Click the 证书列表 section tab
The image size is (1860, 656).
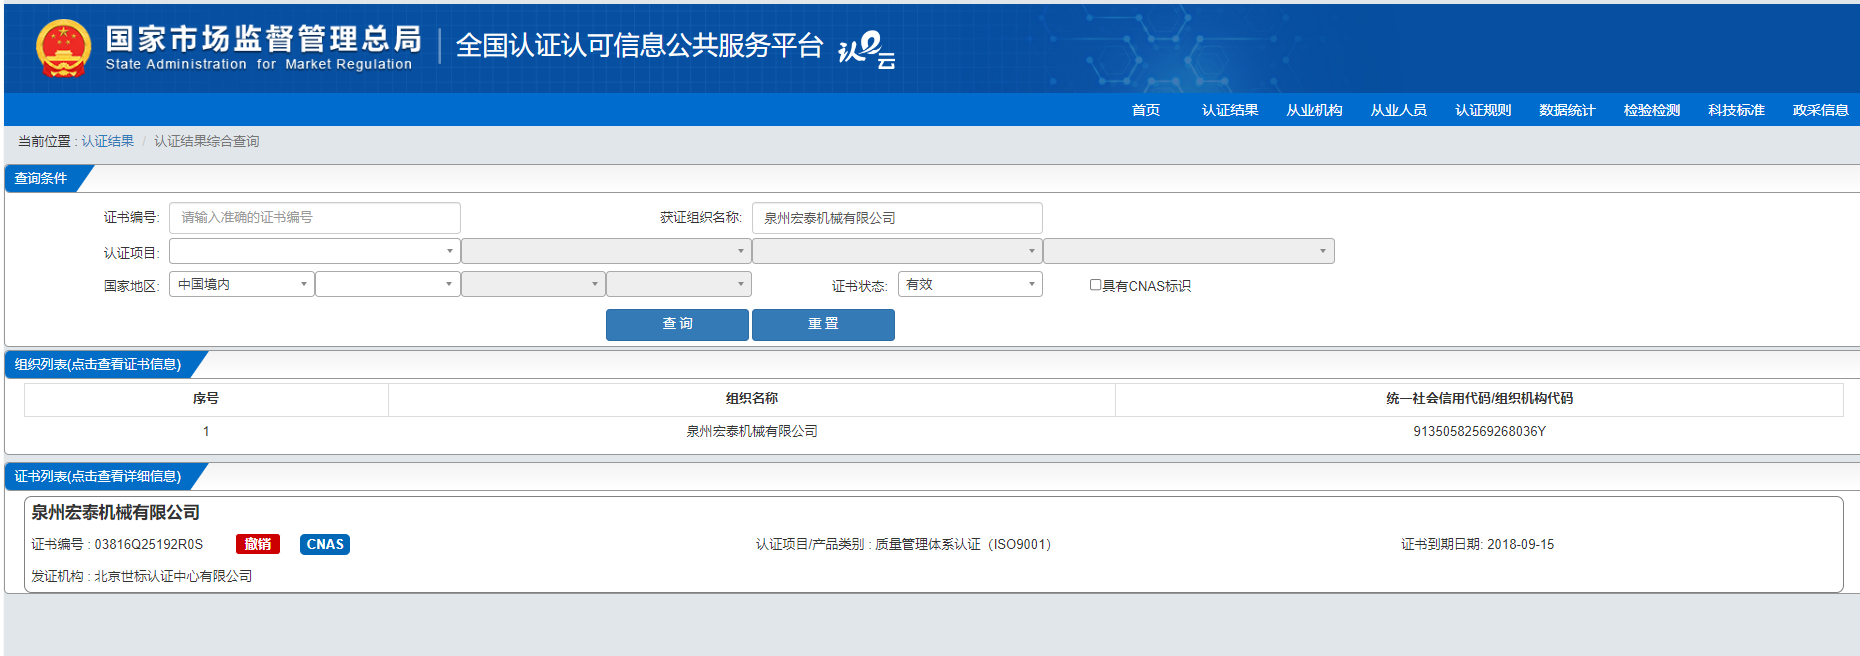98,476
